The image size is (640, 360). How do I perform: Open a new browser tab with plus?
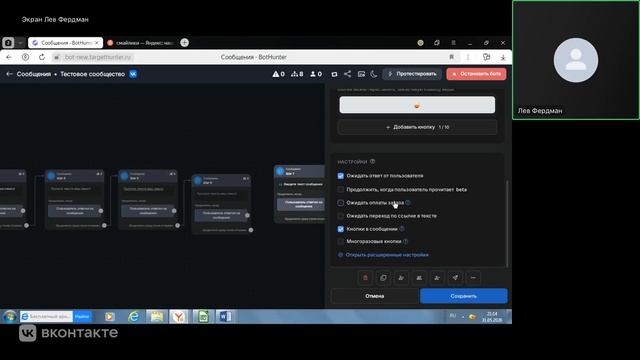[184, 42]
